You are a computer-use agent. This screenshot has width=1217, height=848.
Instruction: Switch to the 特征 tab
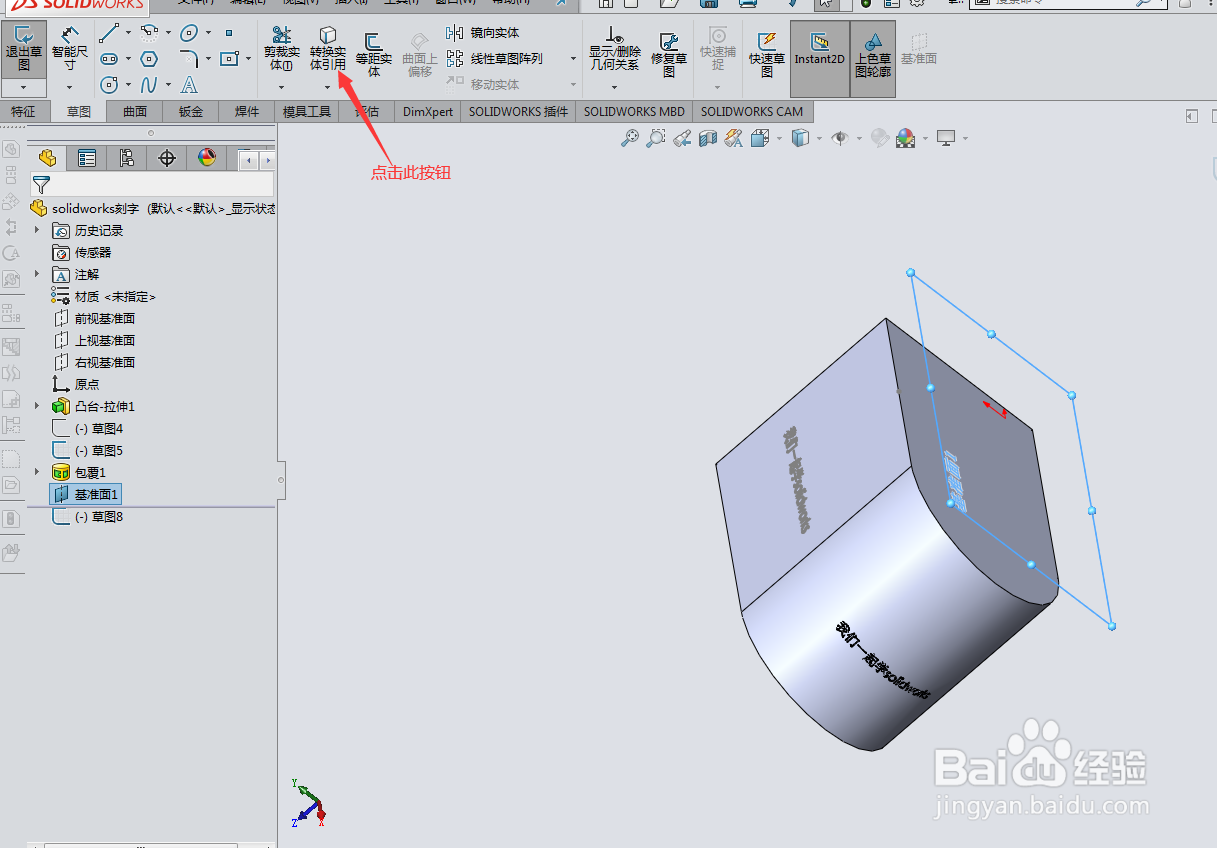23,112
